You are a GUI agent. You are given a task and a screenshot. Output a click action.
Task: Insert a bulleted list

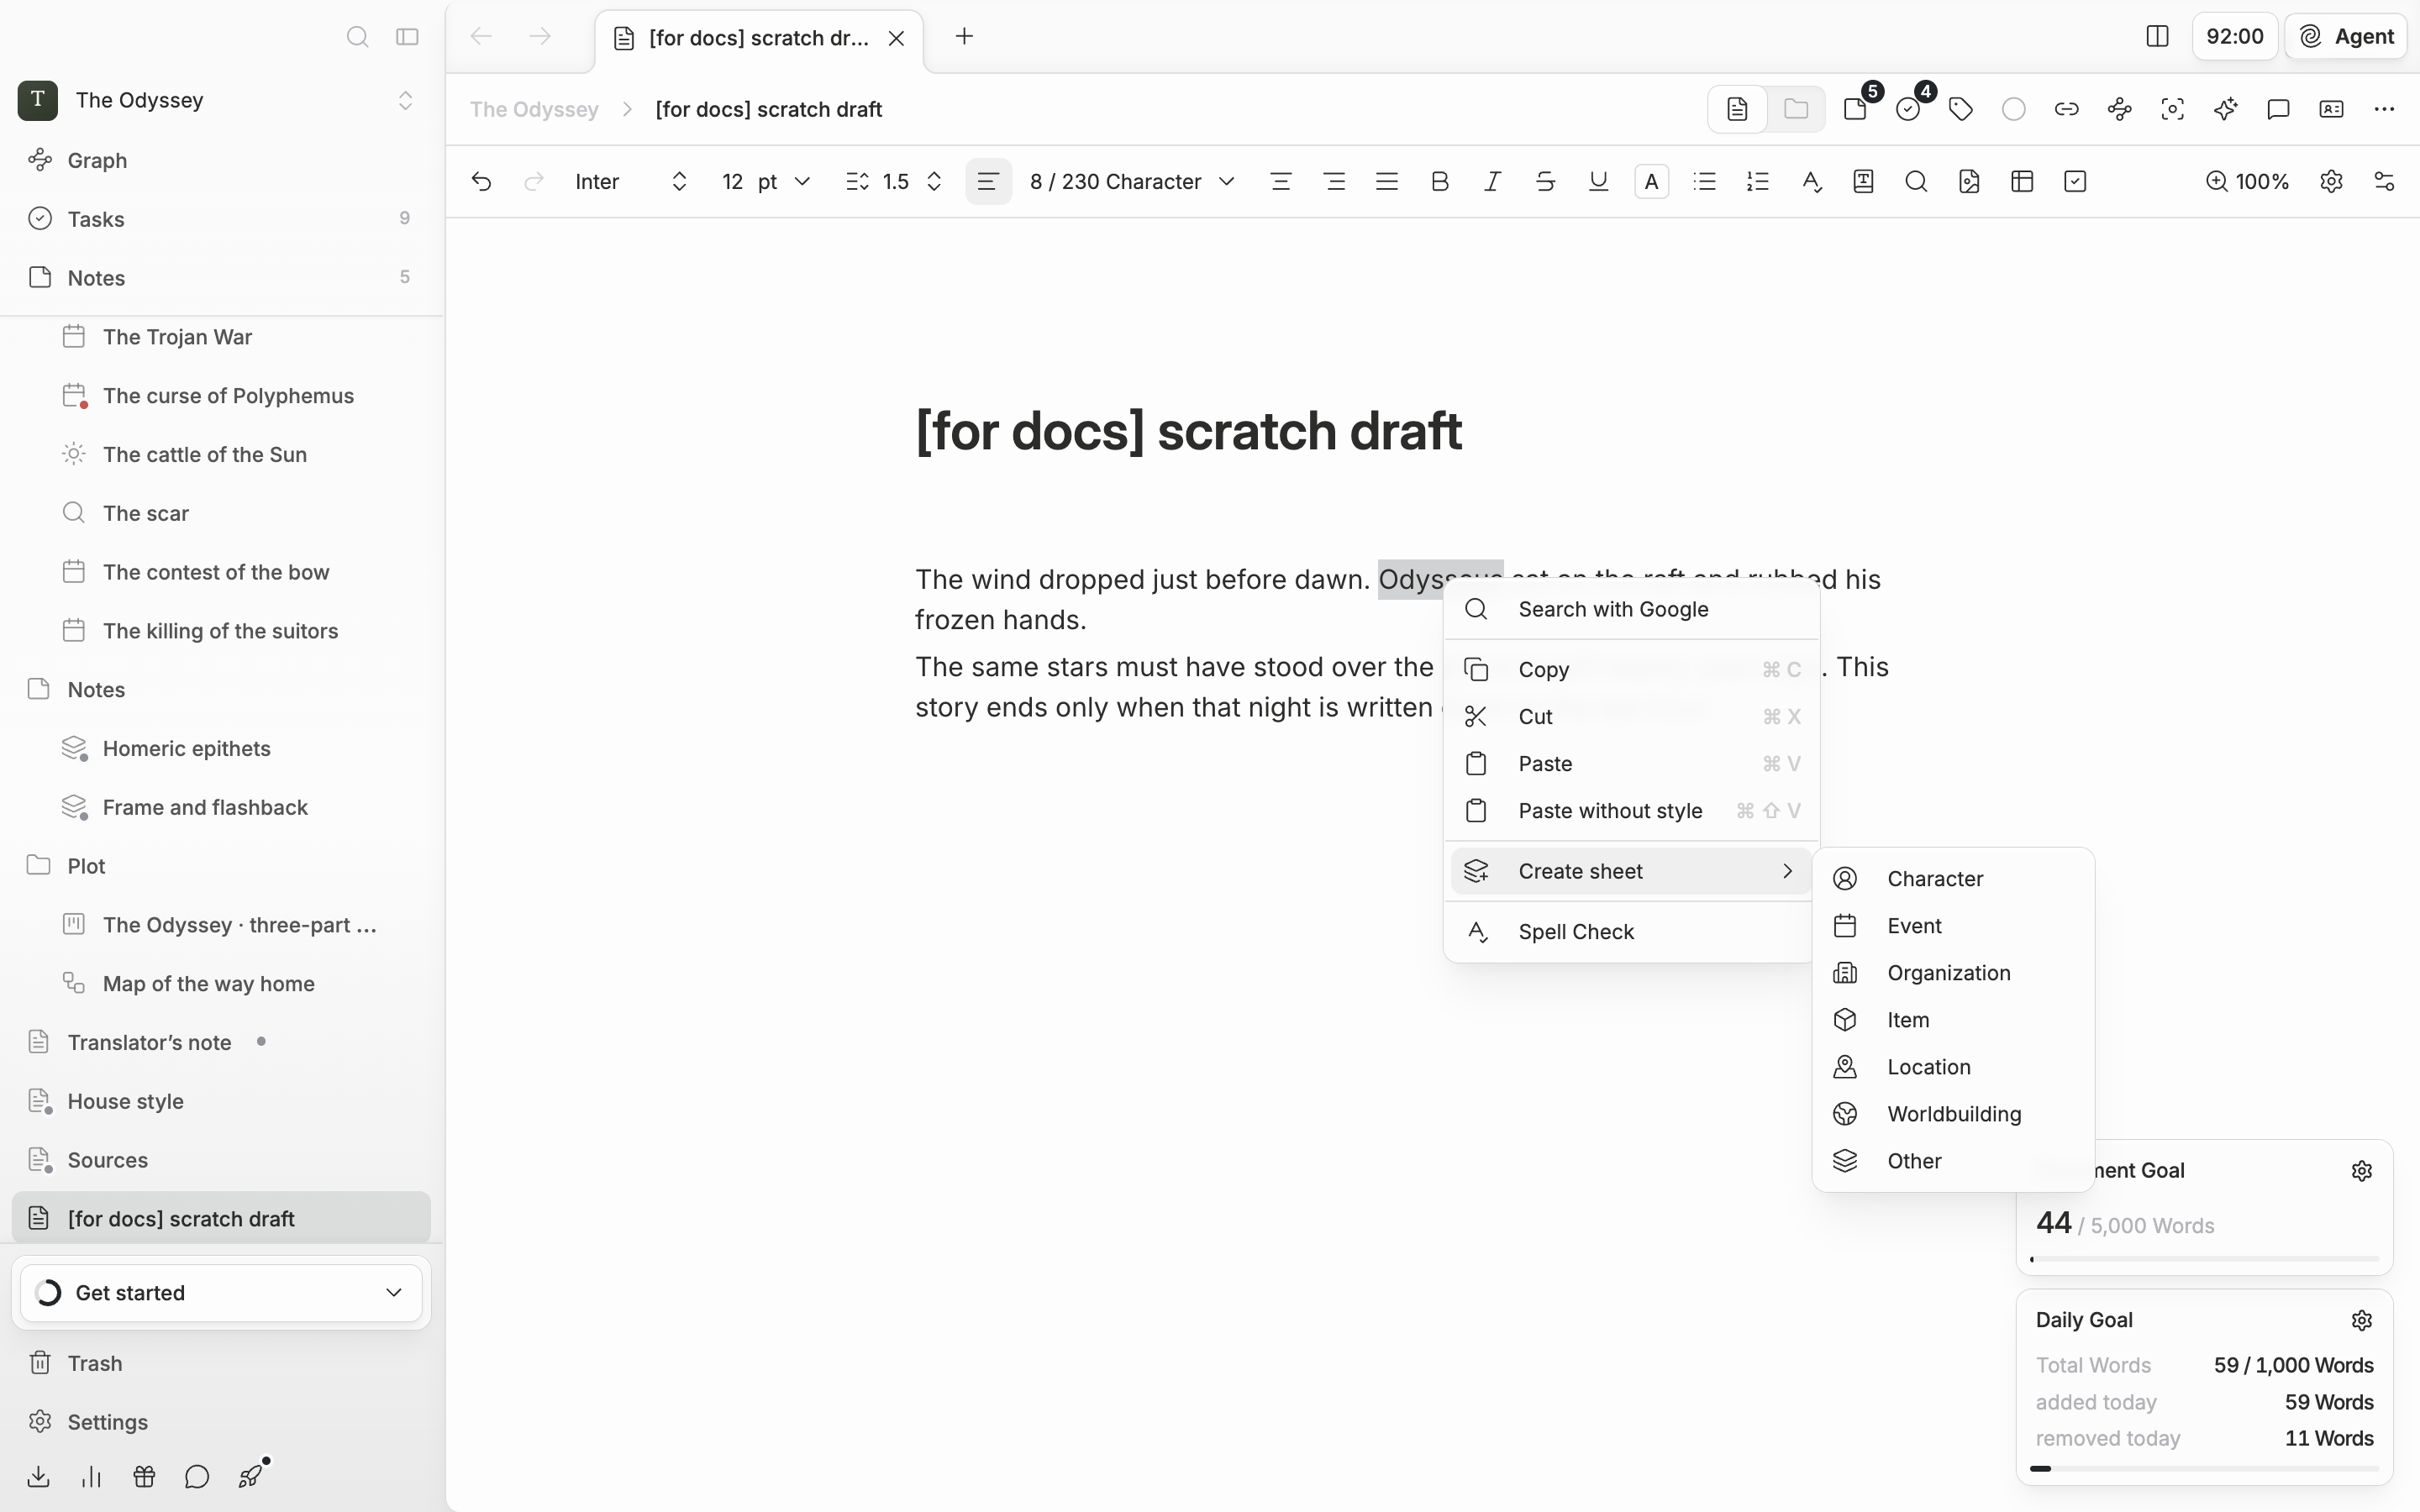pyautogui.click(x=1705, y=181)
